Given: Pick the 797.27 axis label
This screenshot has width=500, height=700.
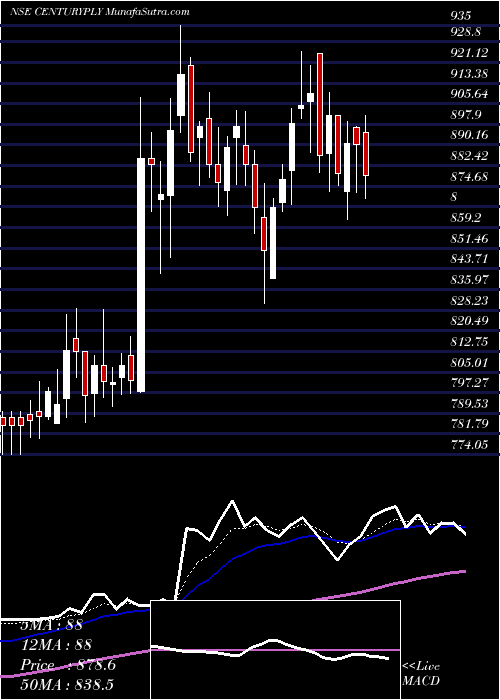Looking at the screenshot, I should 469,383.
